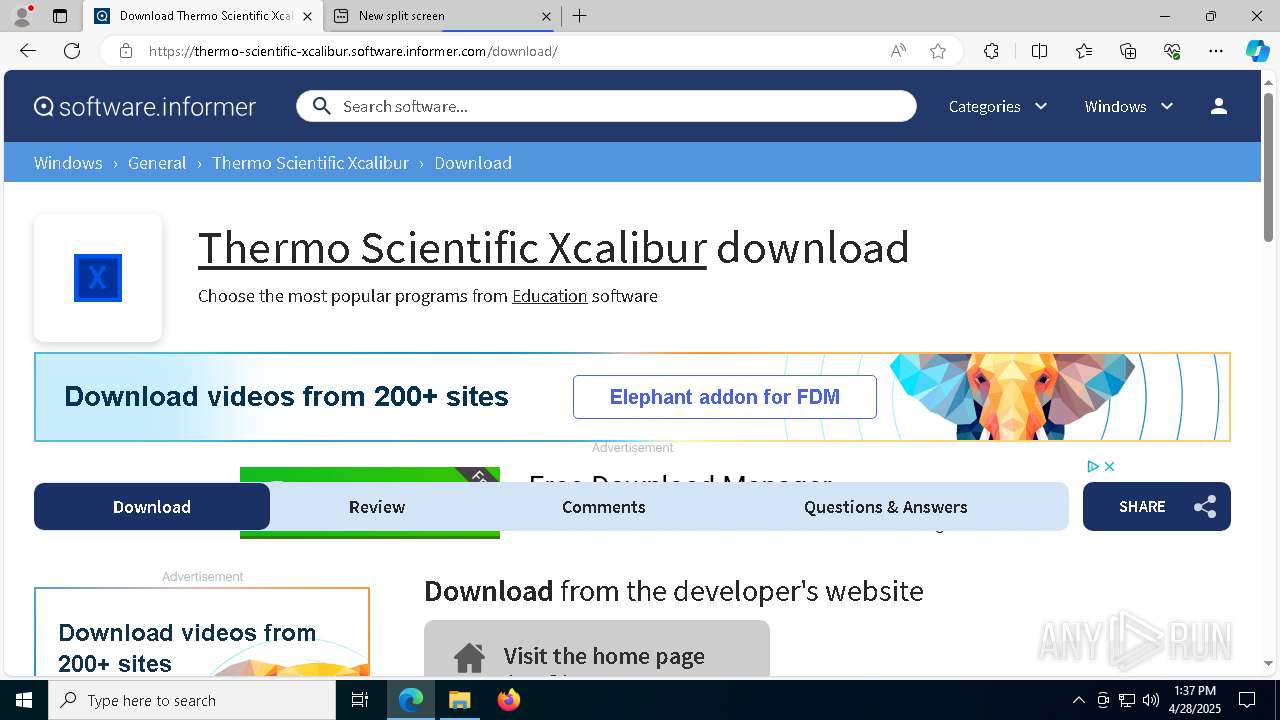Click Download videos from 200+ sites banner
Screen dimensions: 1280x720
632,397
